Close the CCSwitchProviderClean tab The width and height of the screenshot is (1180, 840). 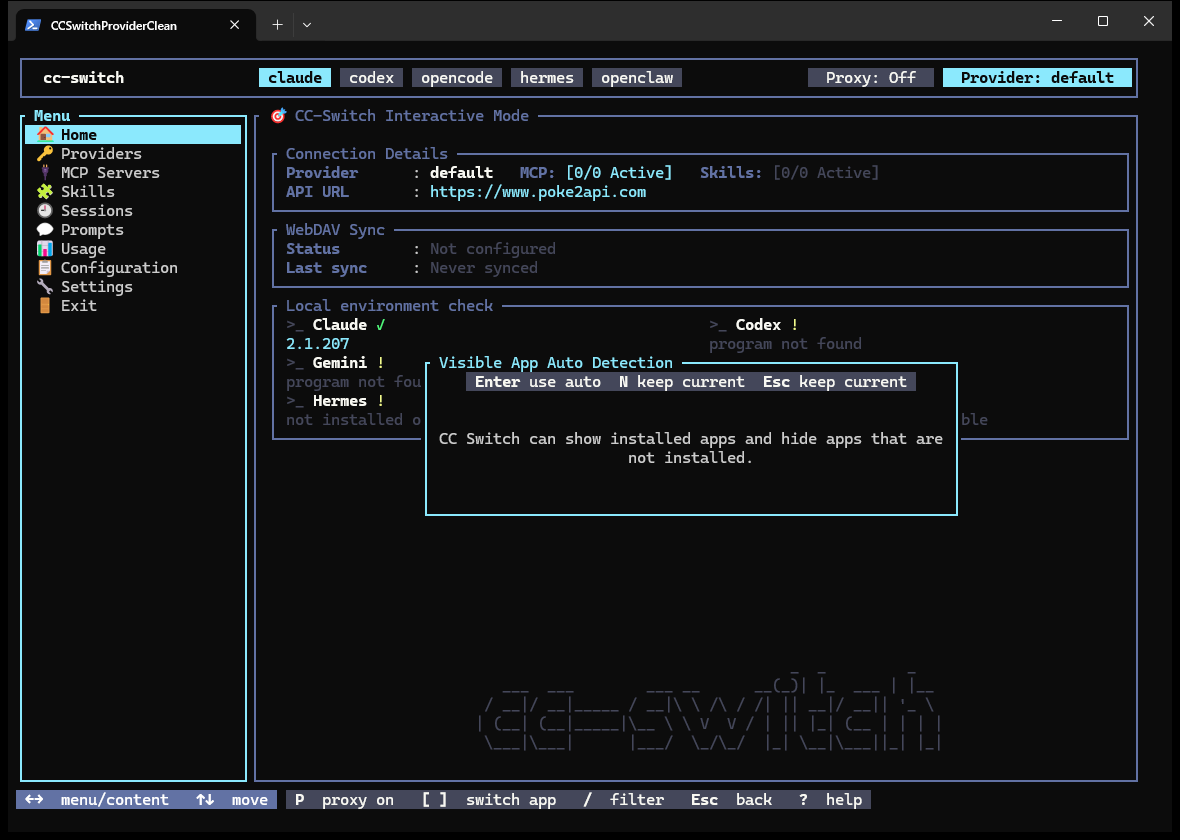[235, 25]
